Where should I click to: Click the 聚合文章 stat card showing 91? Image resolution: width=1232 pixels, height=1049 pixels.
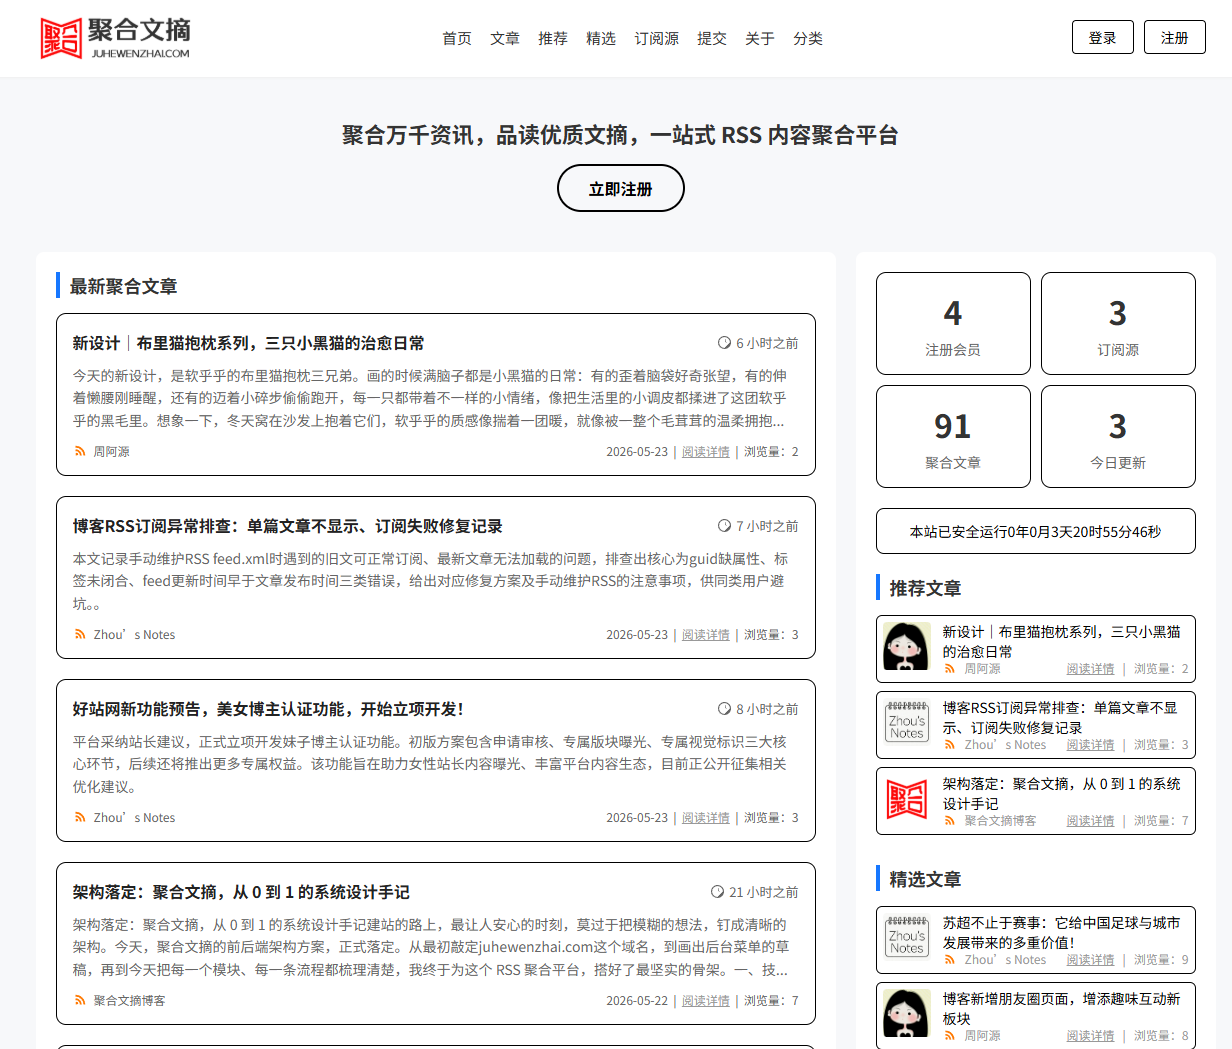point(953,437)
